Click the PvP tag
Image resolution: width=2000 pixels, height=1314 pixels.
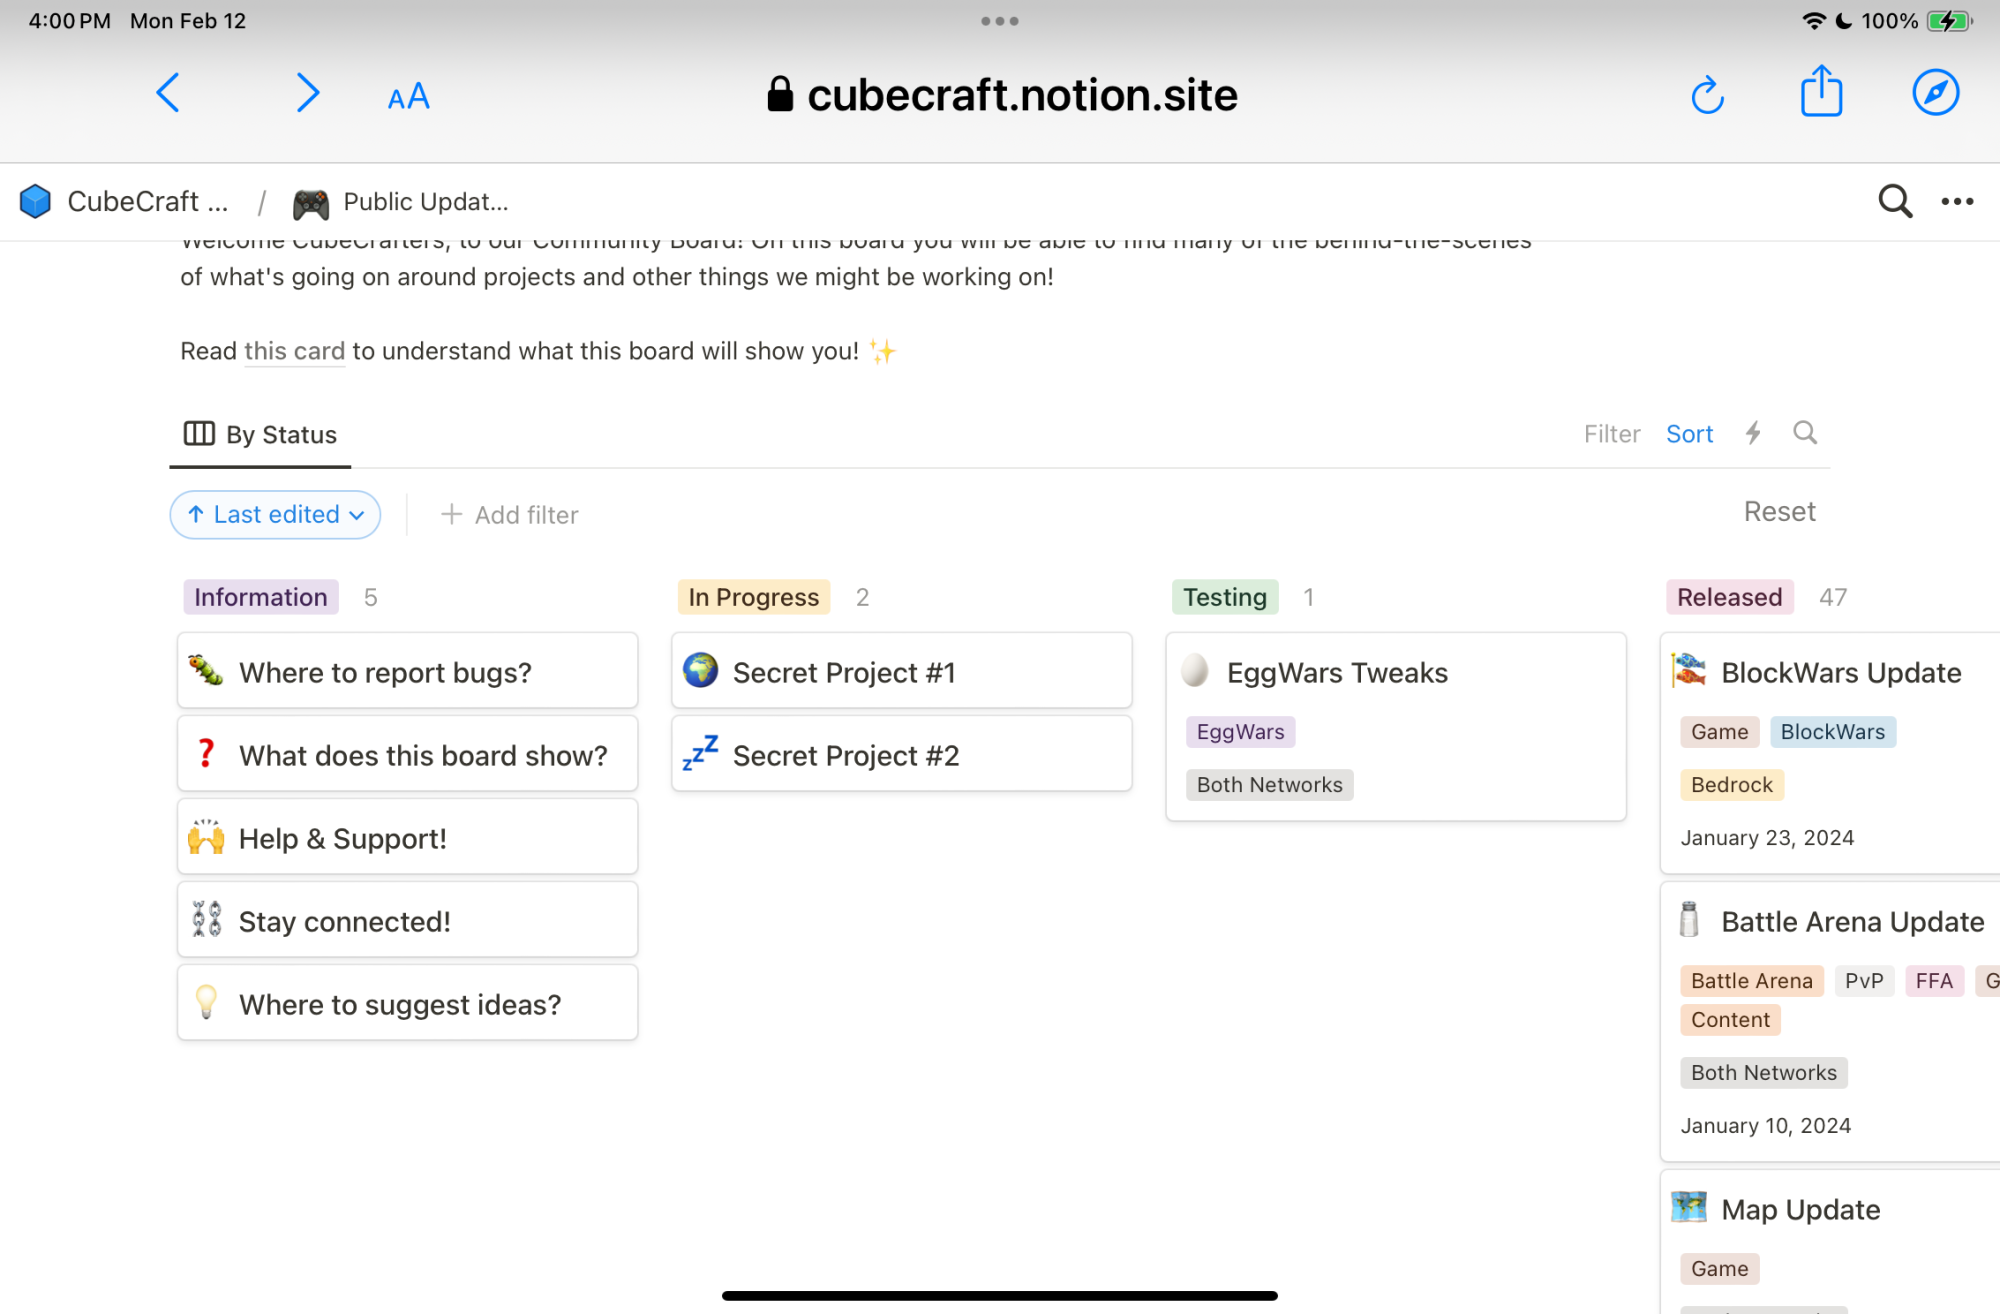click(x=1864, y=981)
